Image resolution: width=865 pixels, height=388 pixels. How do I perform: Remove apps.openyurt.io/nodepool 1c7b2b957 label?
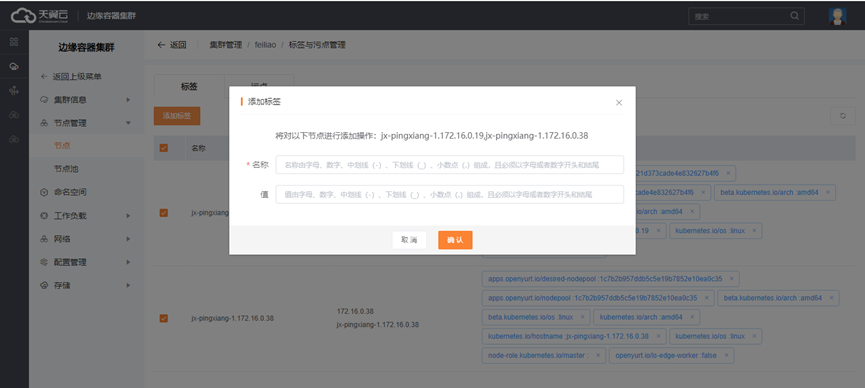click(x=707, y=298)
